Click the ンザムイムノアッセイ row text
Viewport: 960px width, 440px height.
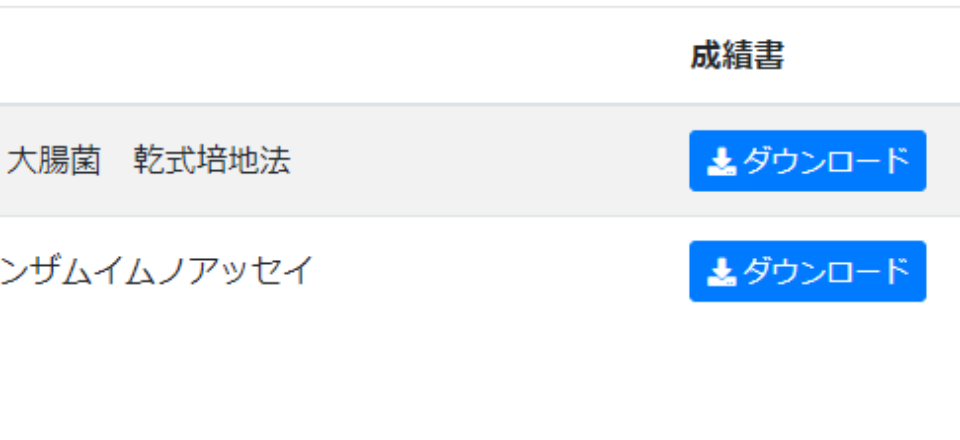pyautogui.click(x=157, y=272)
